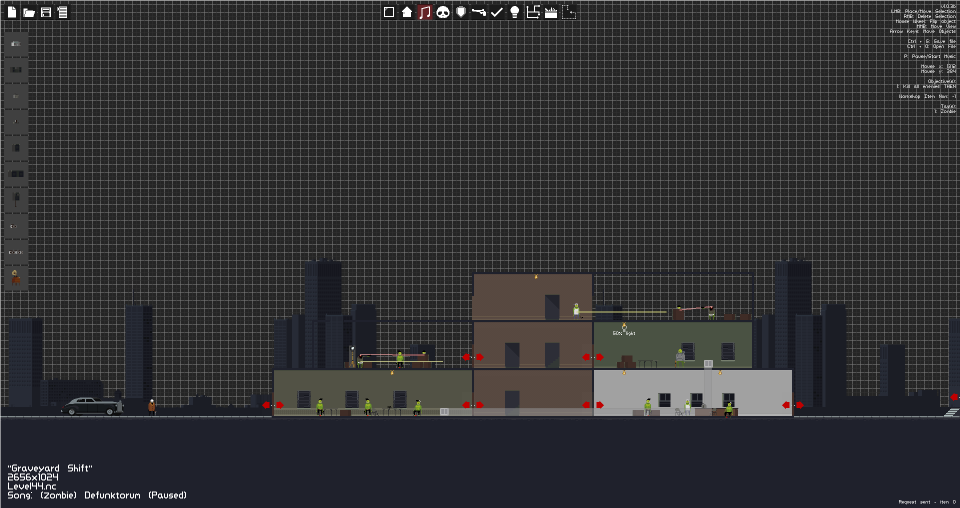Select the standing lamp post on the left rooftop

(352, 356)
